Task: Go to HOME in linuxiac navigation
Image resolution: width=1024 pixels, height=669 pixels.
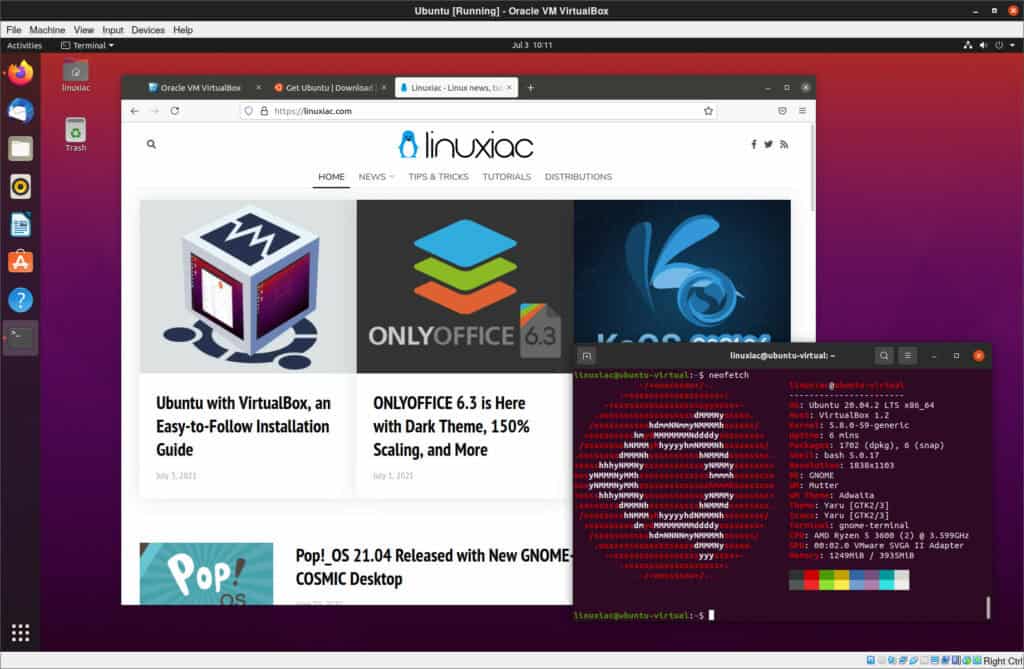Action: 331,177
